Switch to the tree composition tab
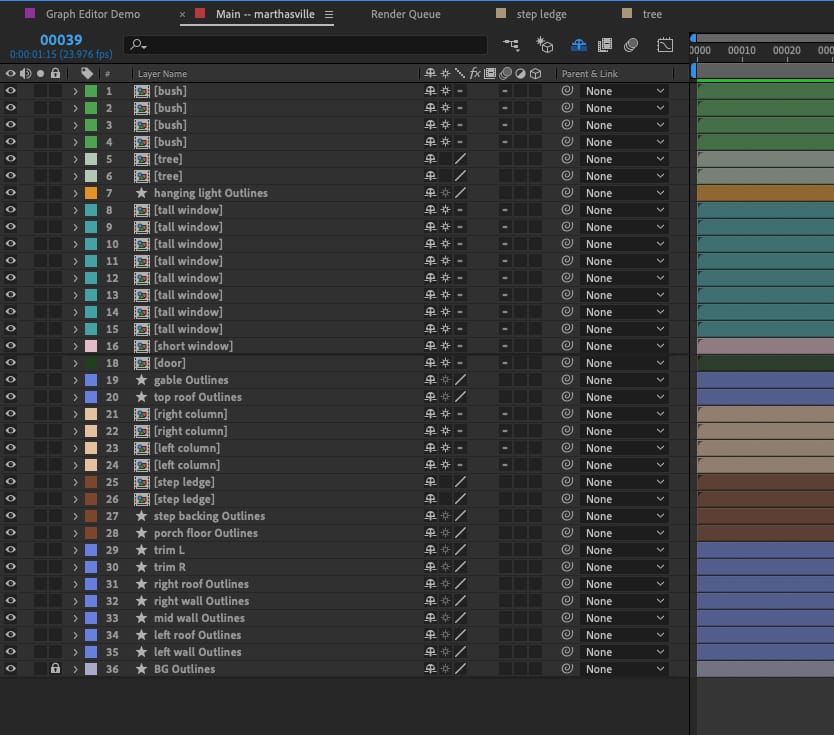The height and width of the screenshot is (735, 834). 652,14
